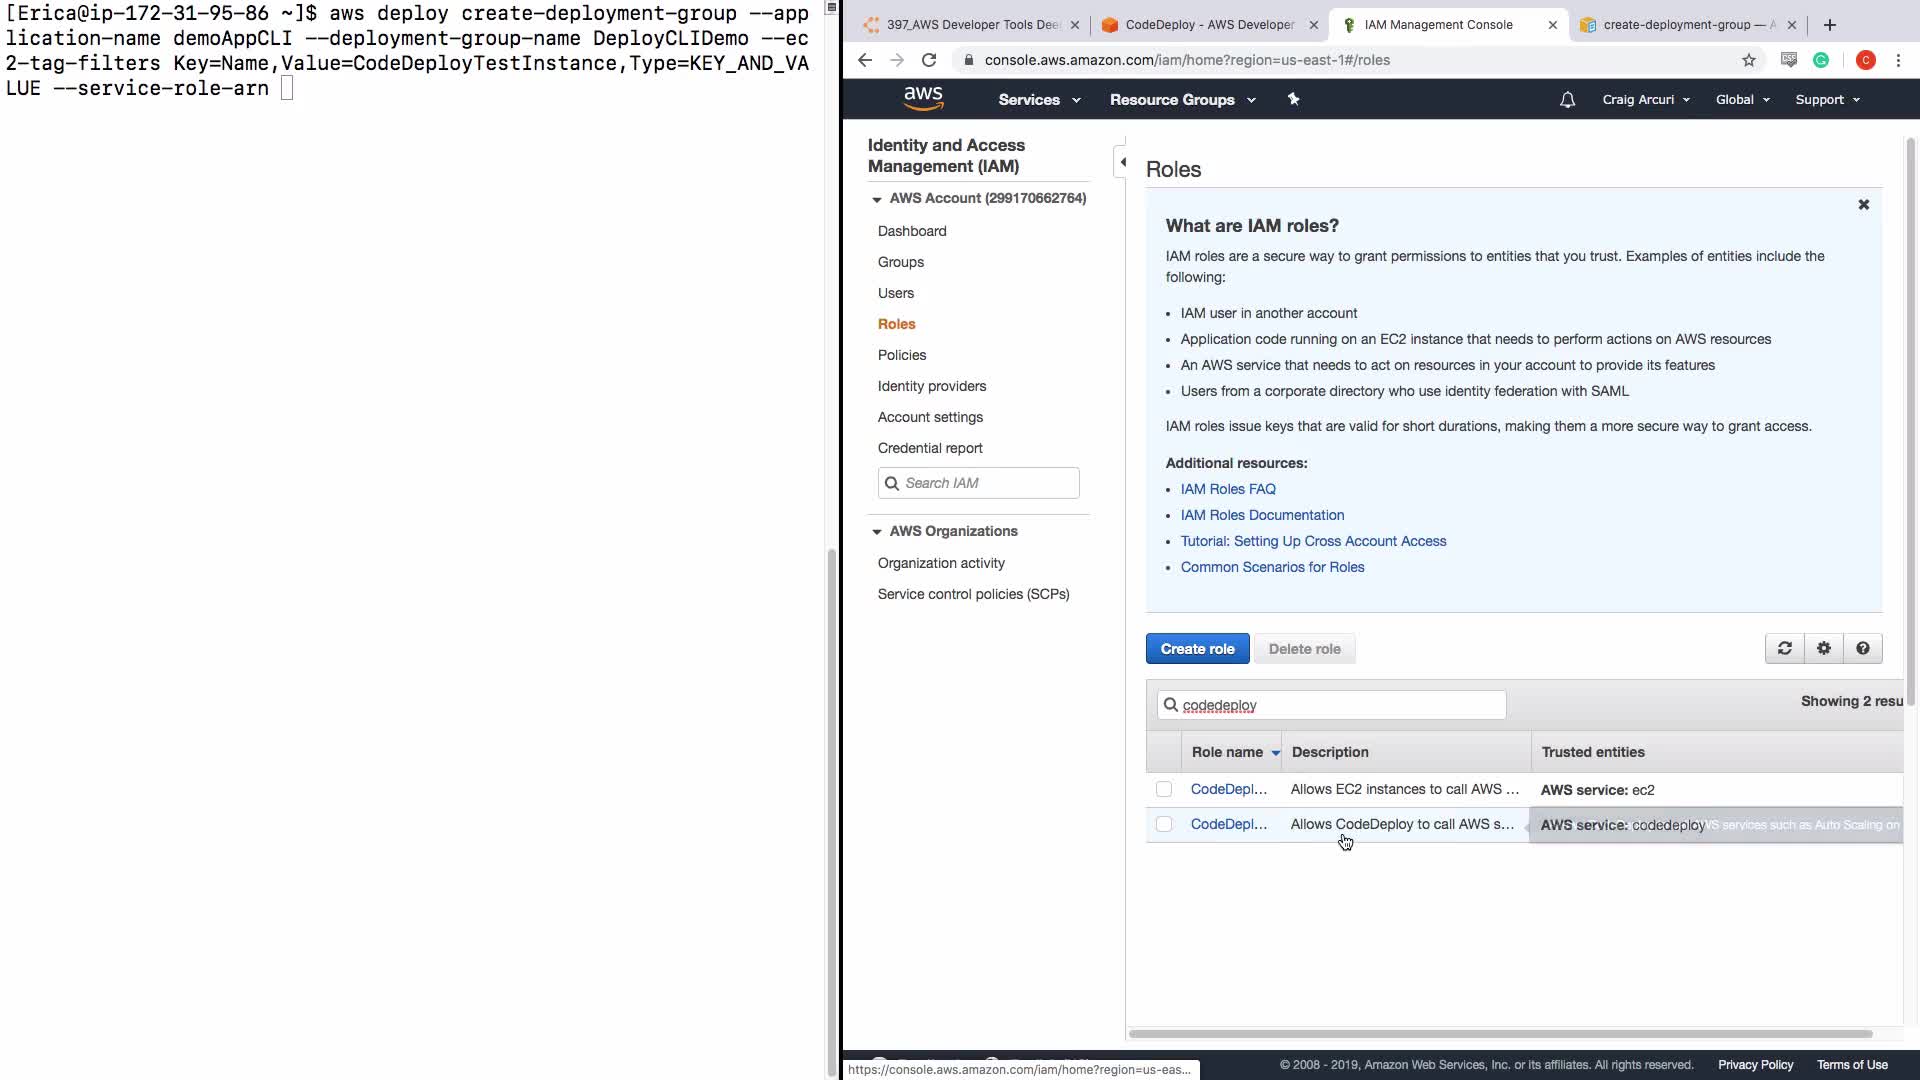This screenshot has width=1920, height=1080.
Task: Open the Craig Arcuri account dropdown
Action: click(1645, 100)
